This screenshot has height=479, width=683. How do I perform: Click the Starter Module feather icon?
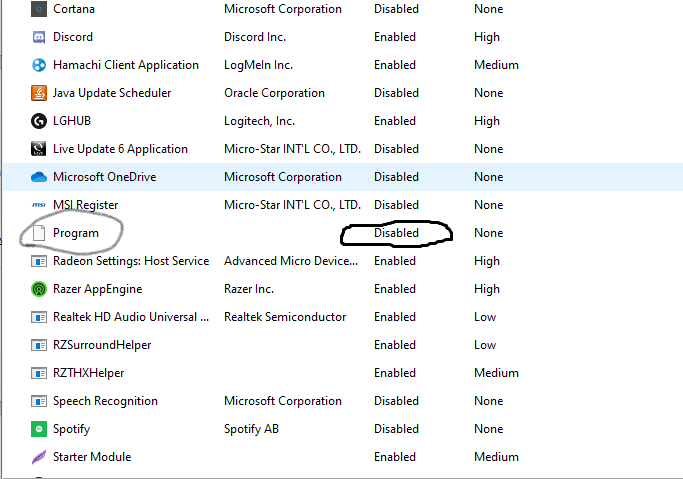click(x=39, y=457)
